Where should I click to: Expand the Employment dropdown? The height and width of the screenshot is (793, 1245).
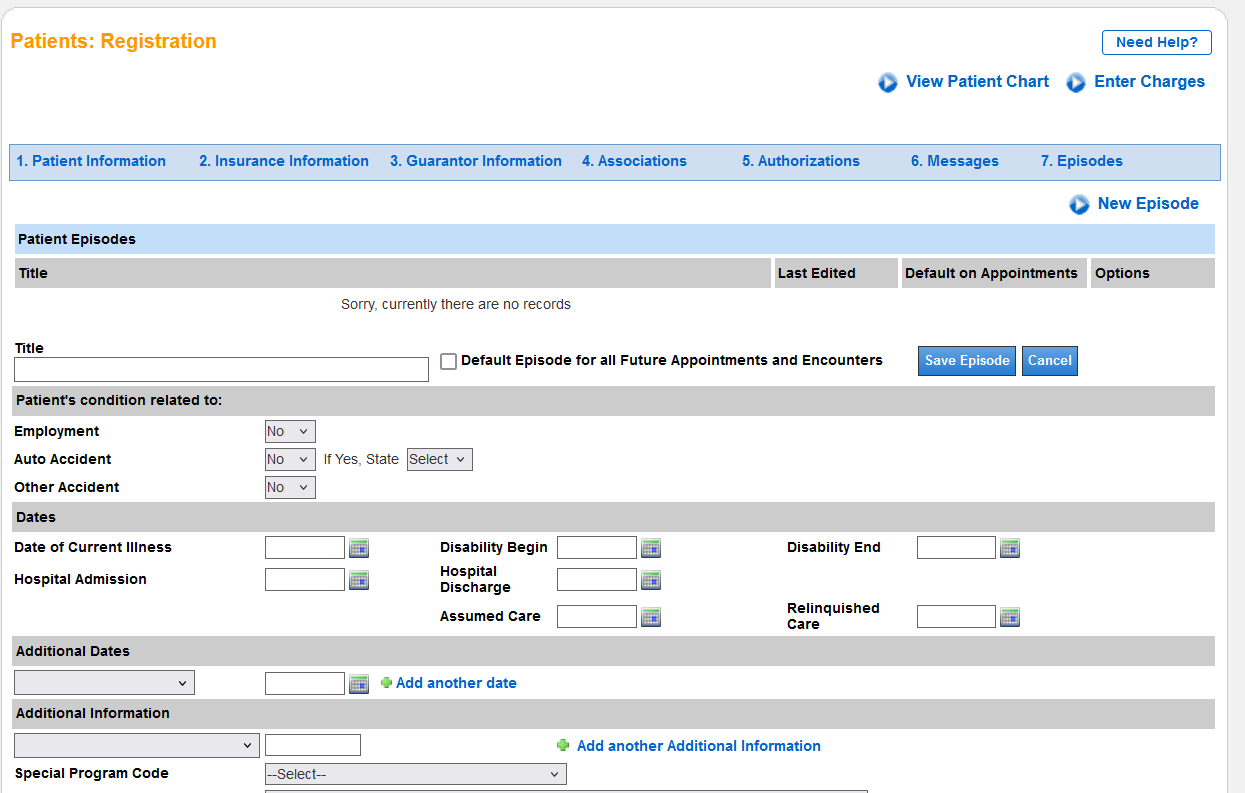(x=290, y=432)
